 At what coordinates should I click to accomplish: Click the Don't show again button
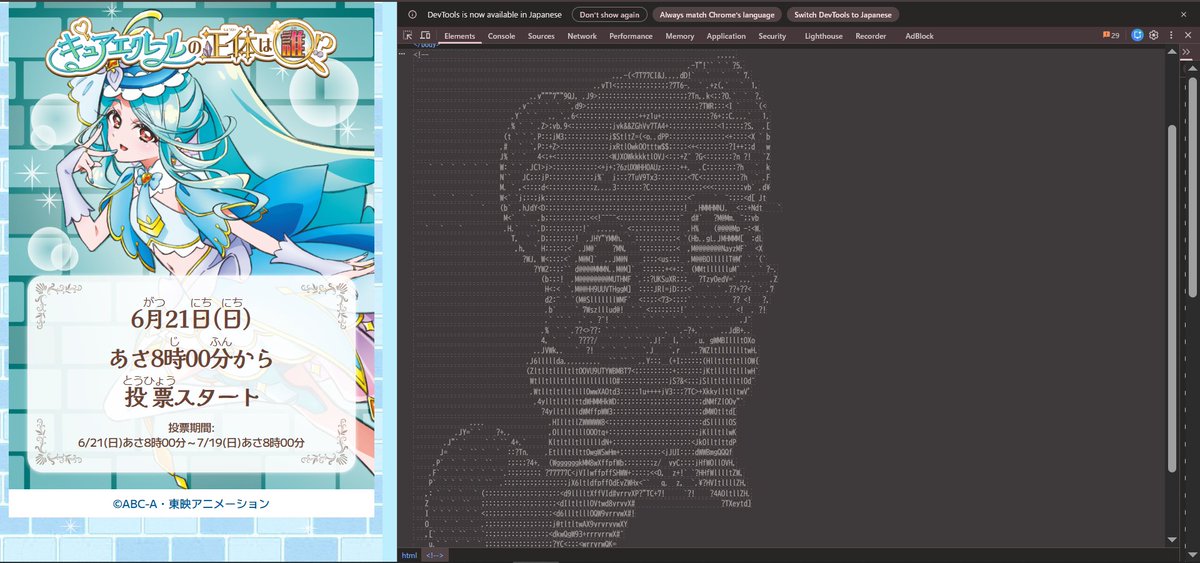pos(610,14)
